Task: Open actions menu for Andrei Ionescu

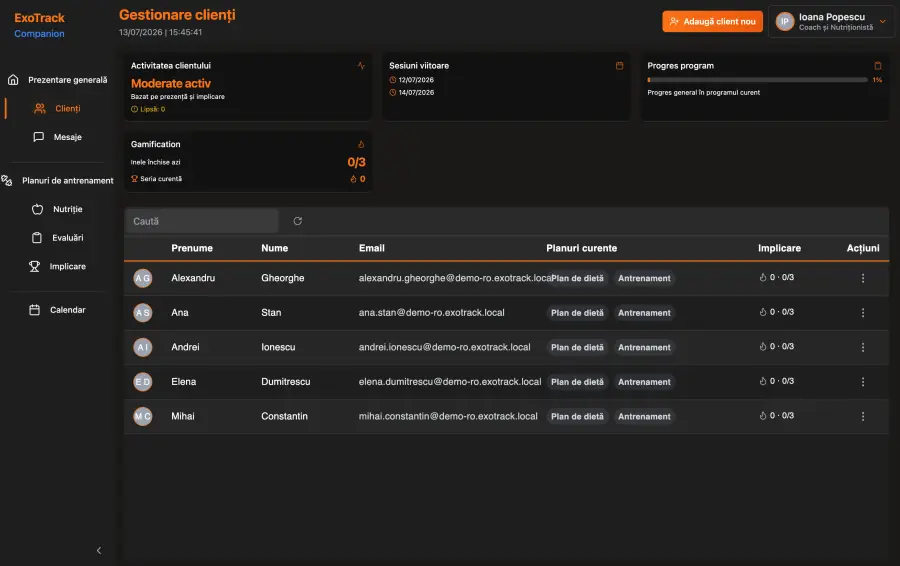Action: 863,347
